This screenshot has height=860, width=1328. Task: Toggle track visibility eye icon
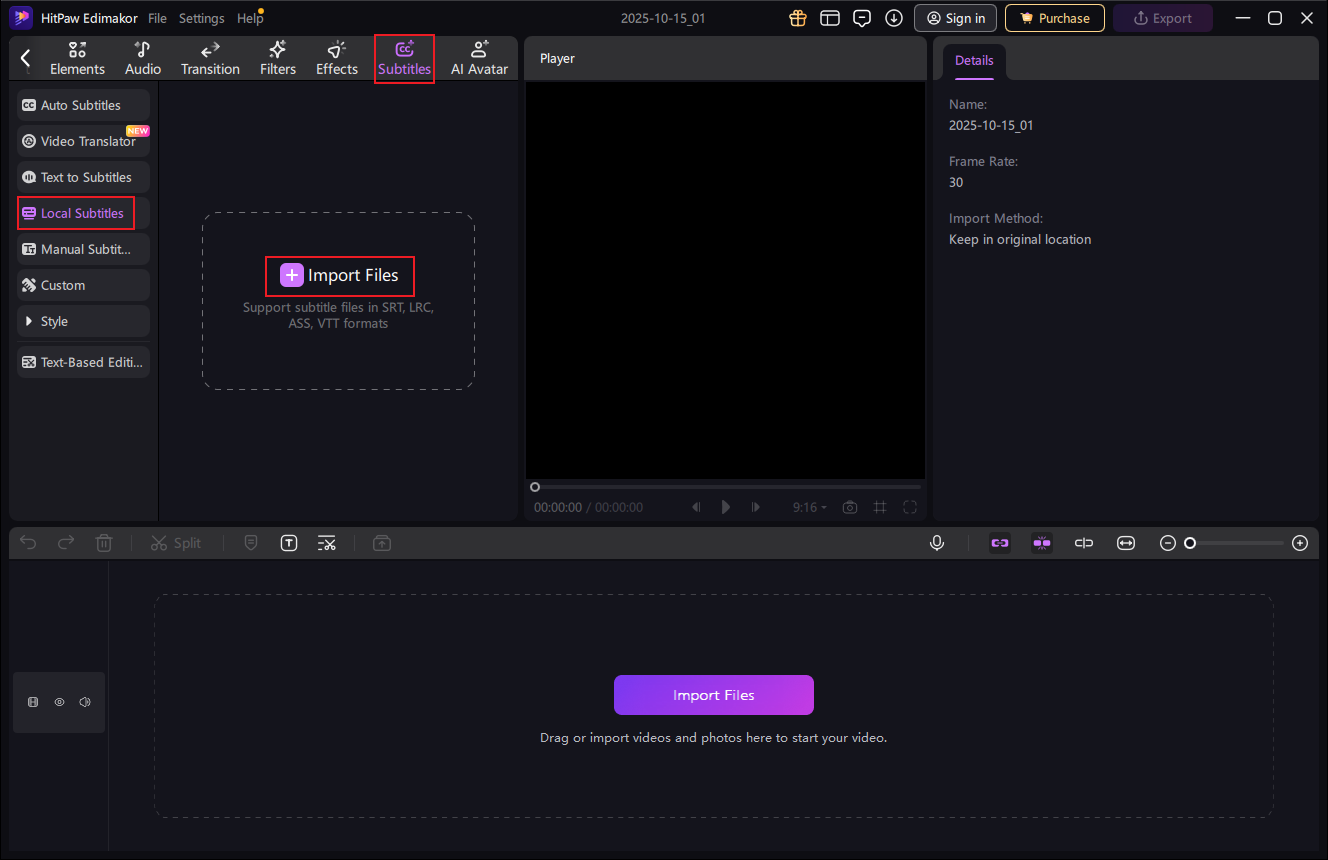click(59, 702)
